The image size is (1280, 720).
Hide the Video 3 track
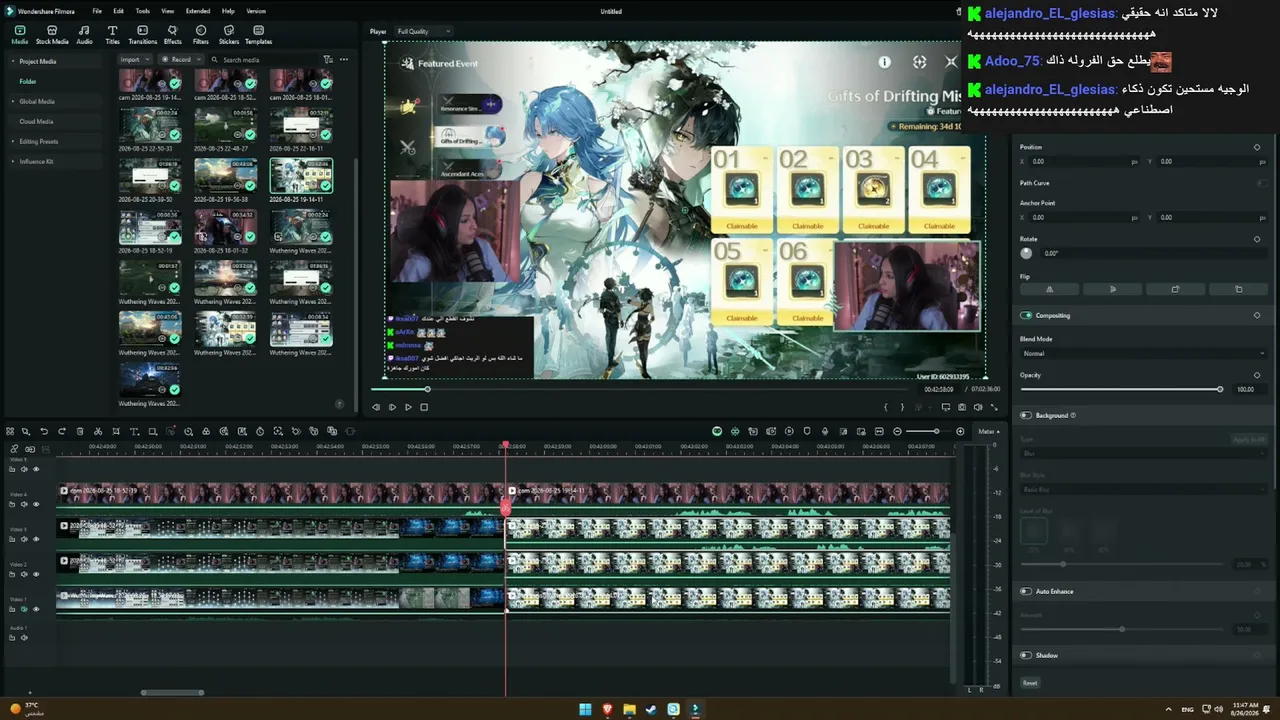coord(36,538)
